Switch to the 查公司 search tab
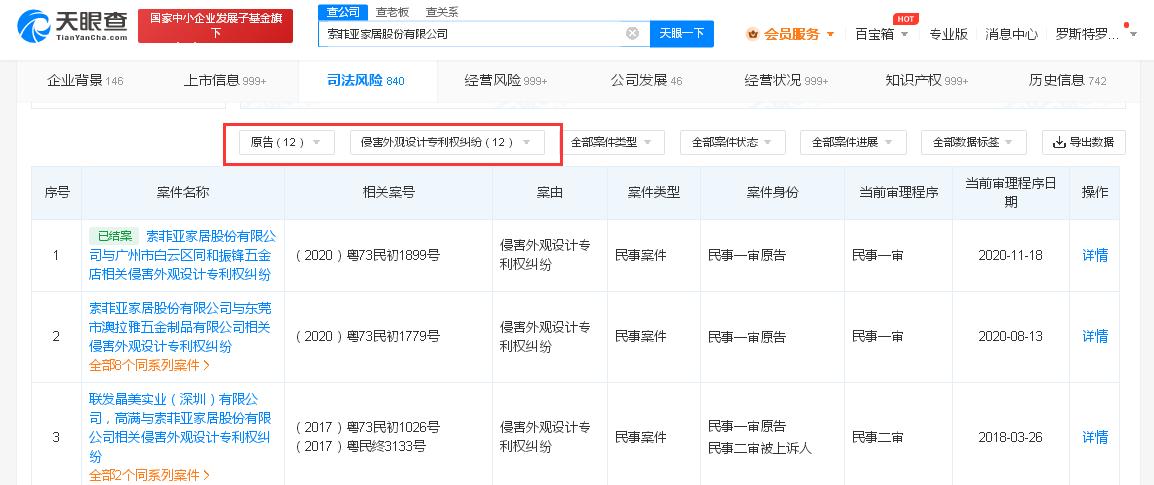This screenshot has height=485, width=1154. pyautogui.click(x=342, y=12)
